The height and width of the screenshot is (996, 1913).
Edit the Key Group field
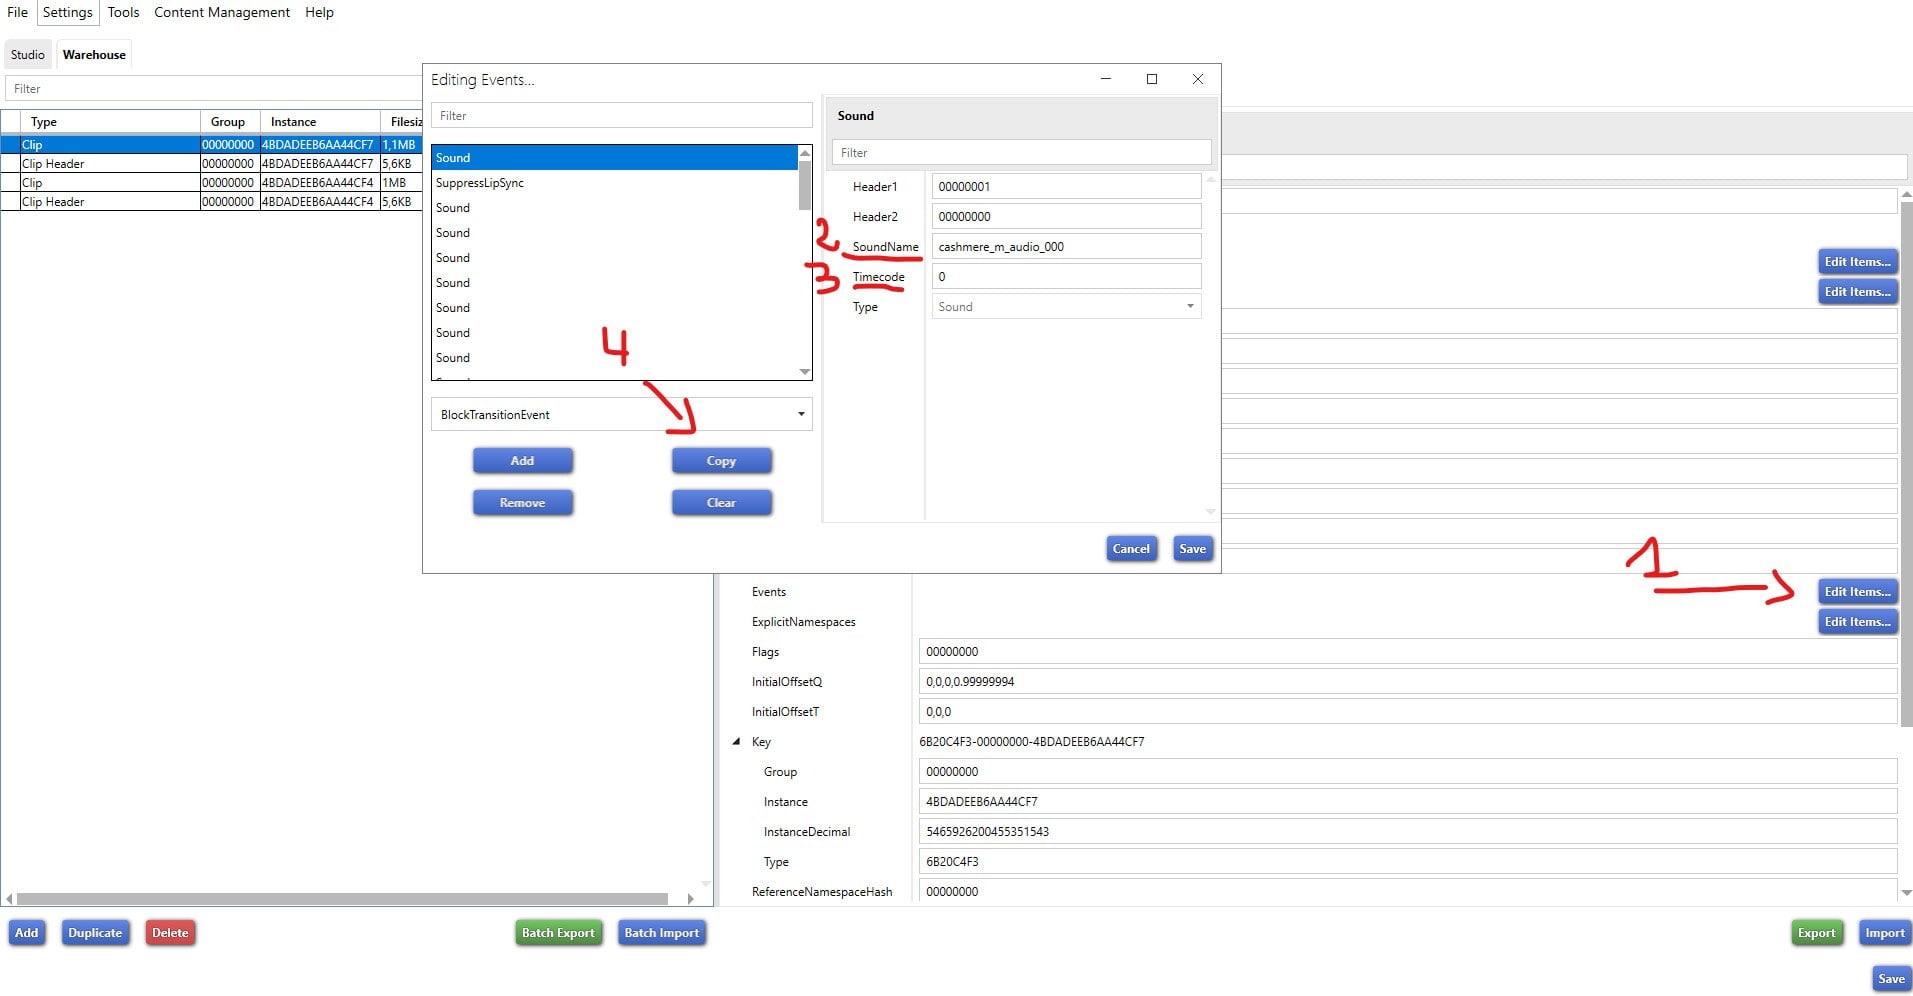[1407, 772]
